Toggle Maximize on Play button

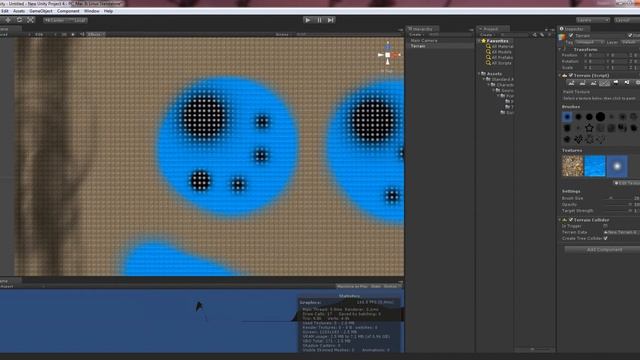(352, 286)
